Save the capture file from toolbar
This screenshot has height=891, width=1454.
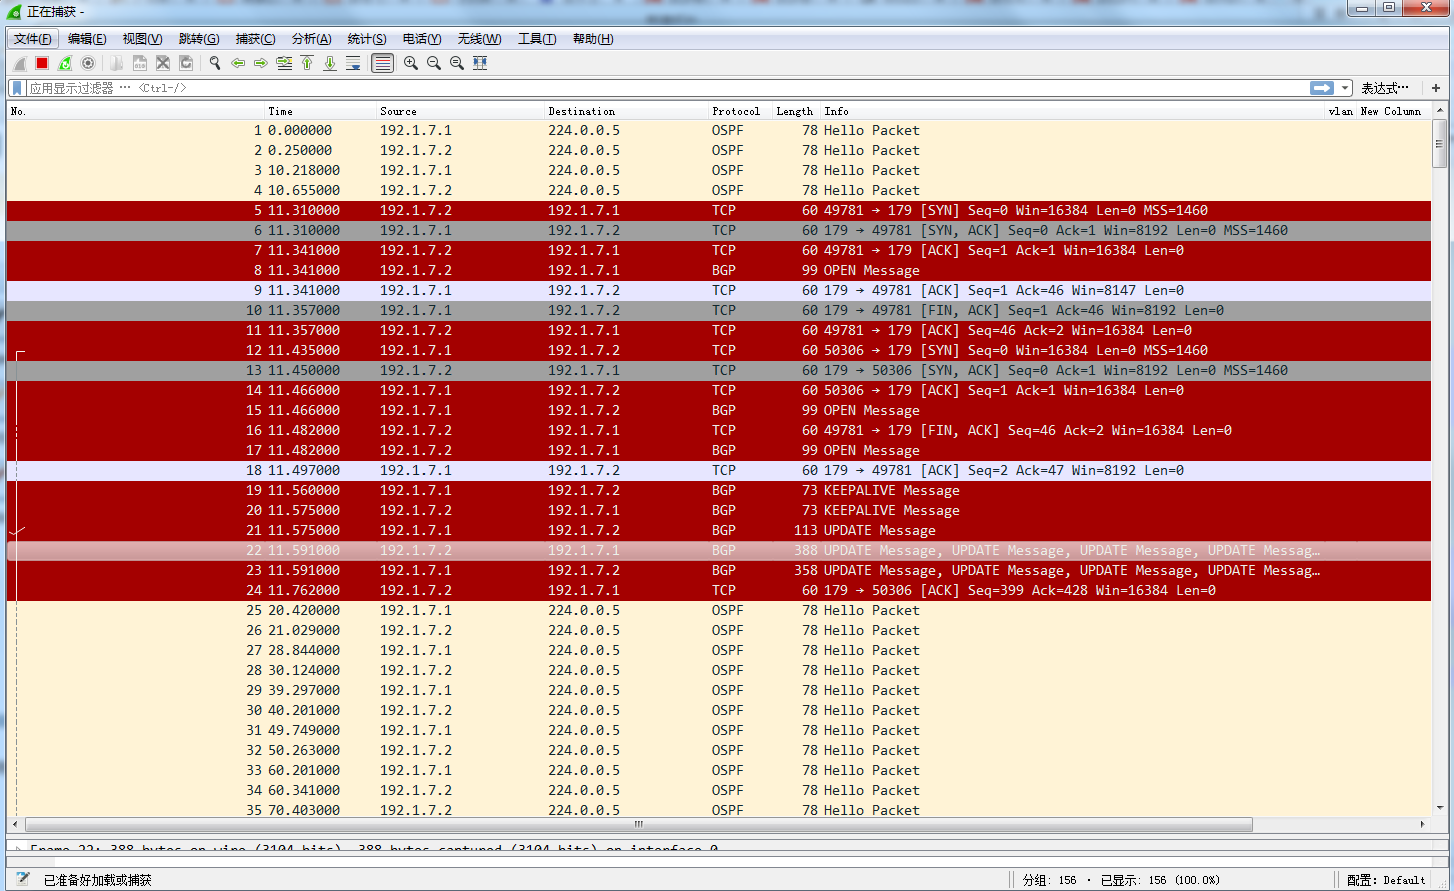140,63
